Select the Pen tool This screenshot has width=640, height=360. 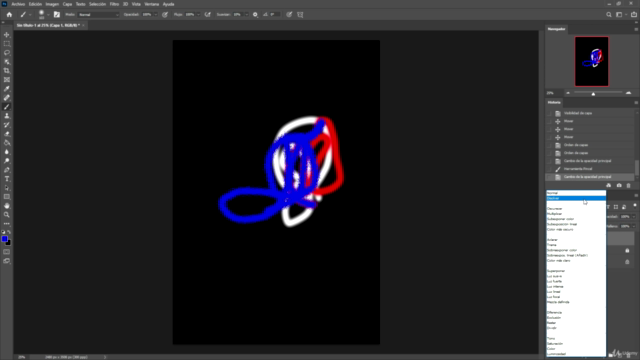7,170
